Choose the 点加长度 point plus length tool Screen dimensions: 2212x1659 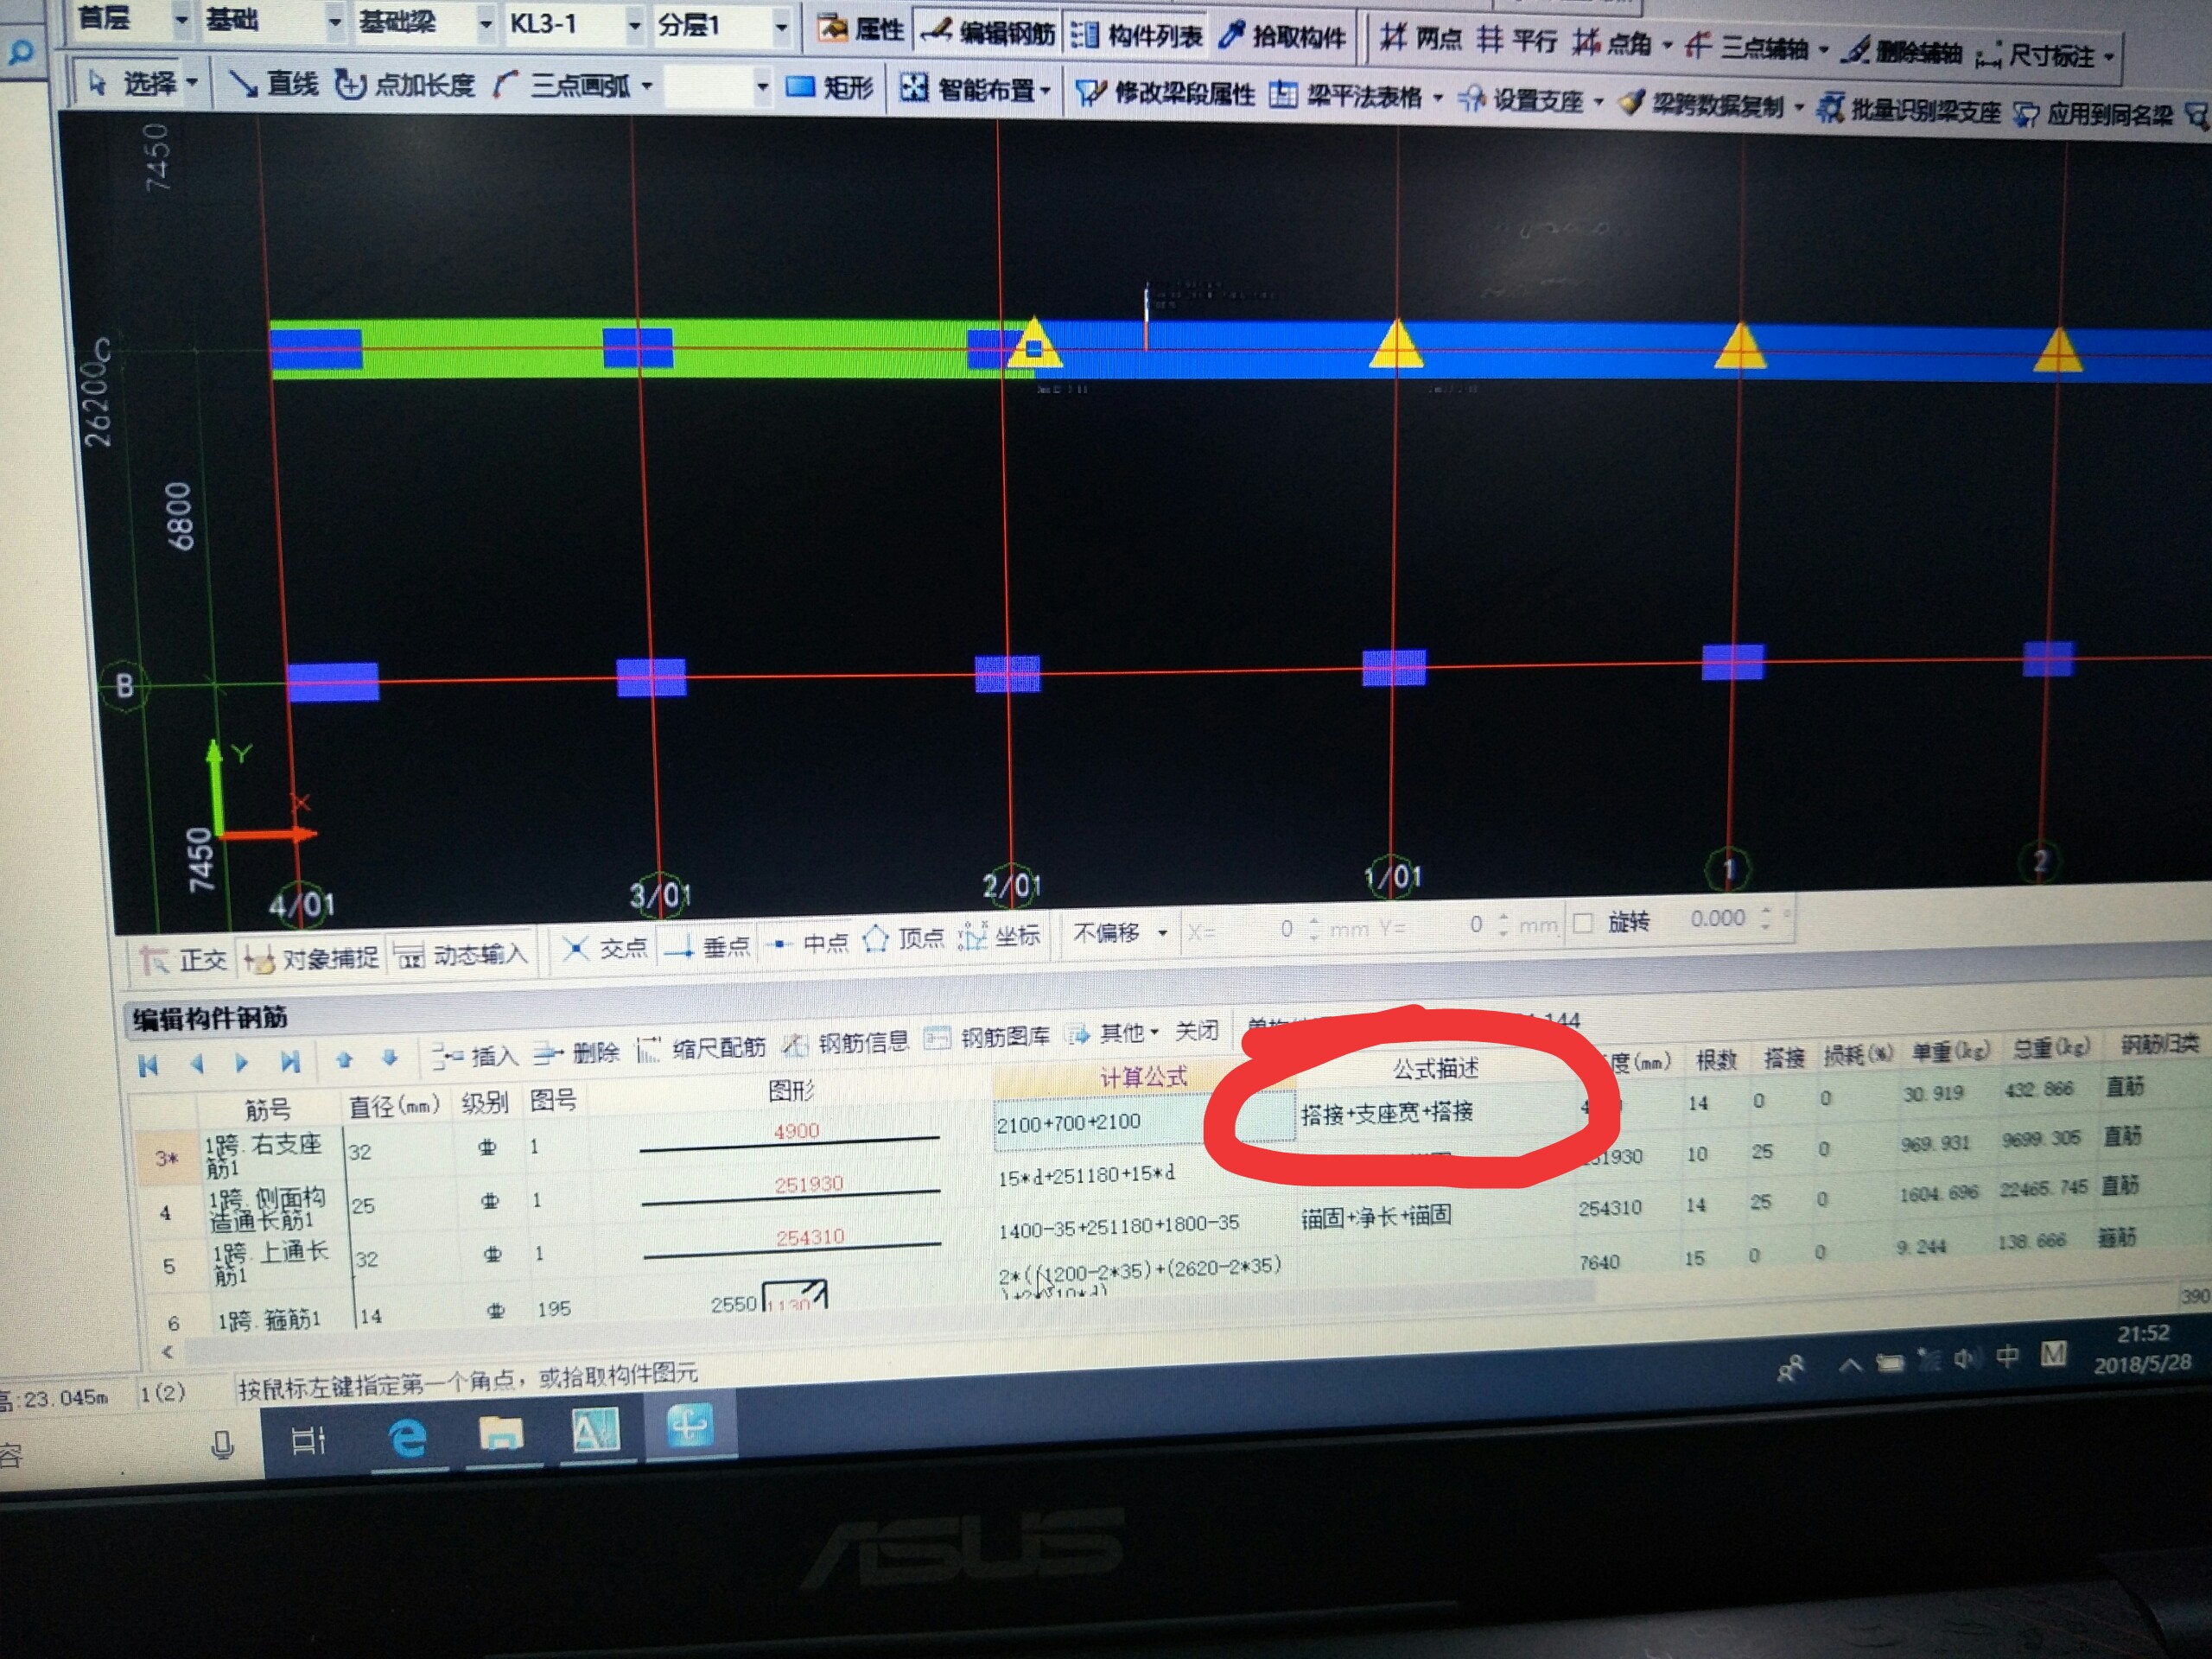tap(404, 85)
